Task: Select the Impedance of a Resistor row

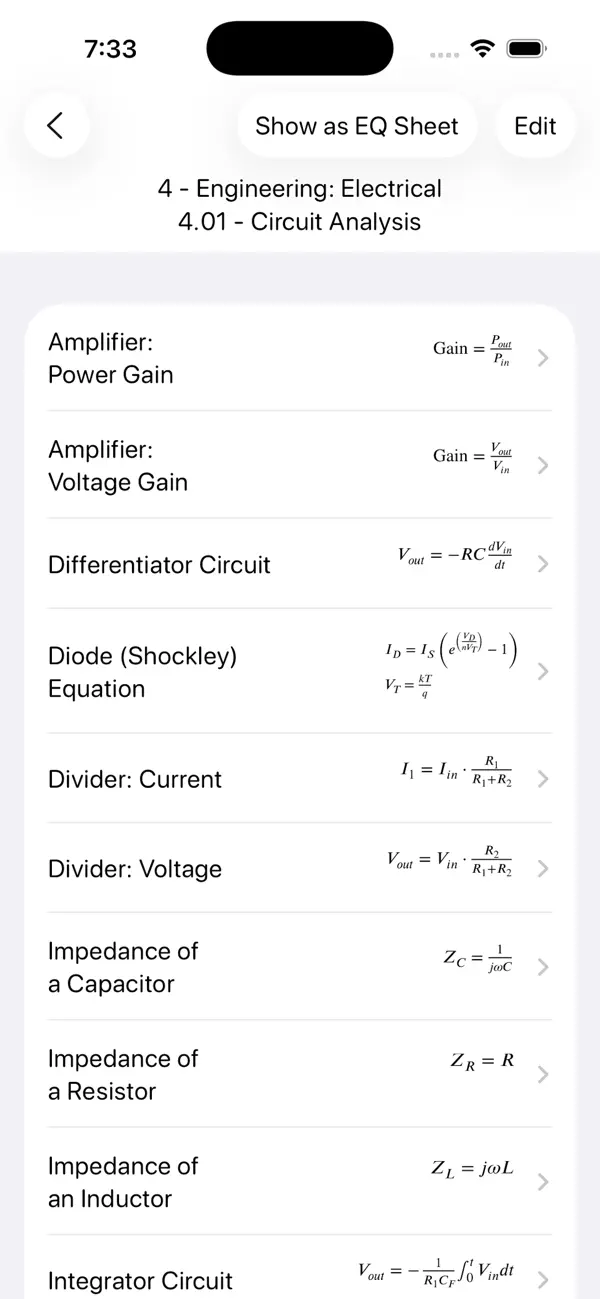Action: coord(300,1075)
